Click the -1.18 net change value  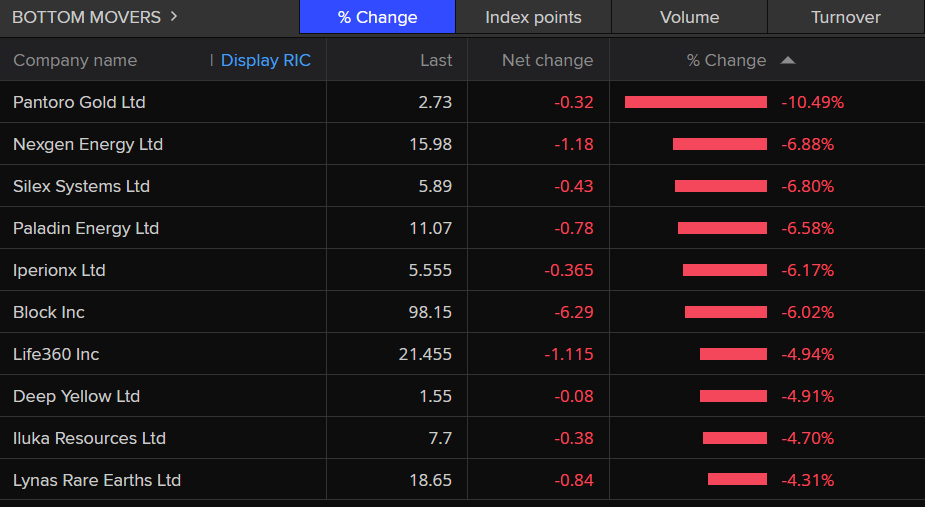coord(573,144)
